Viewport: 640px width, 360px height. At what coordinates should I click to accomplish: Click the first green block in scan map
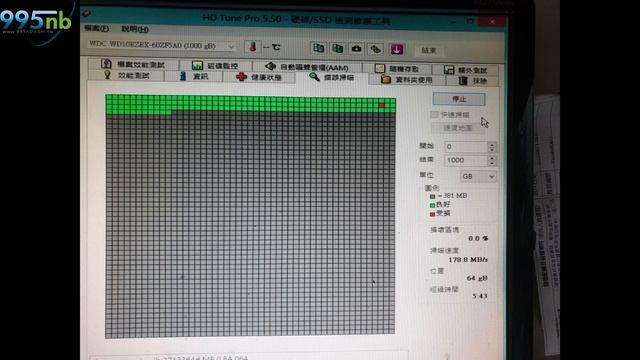click(109, 98)
